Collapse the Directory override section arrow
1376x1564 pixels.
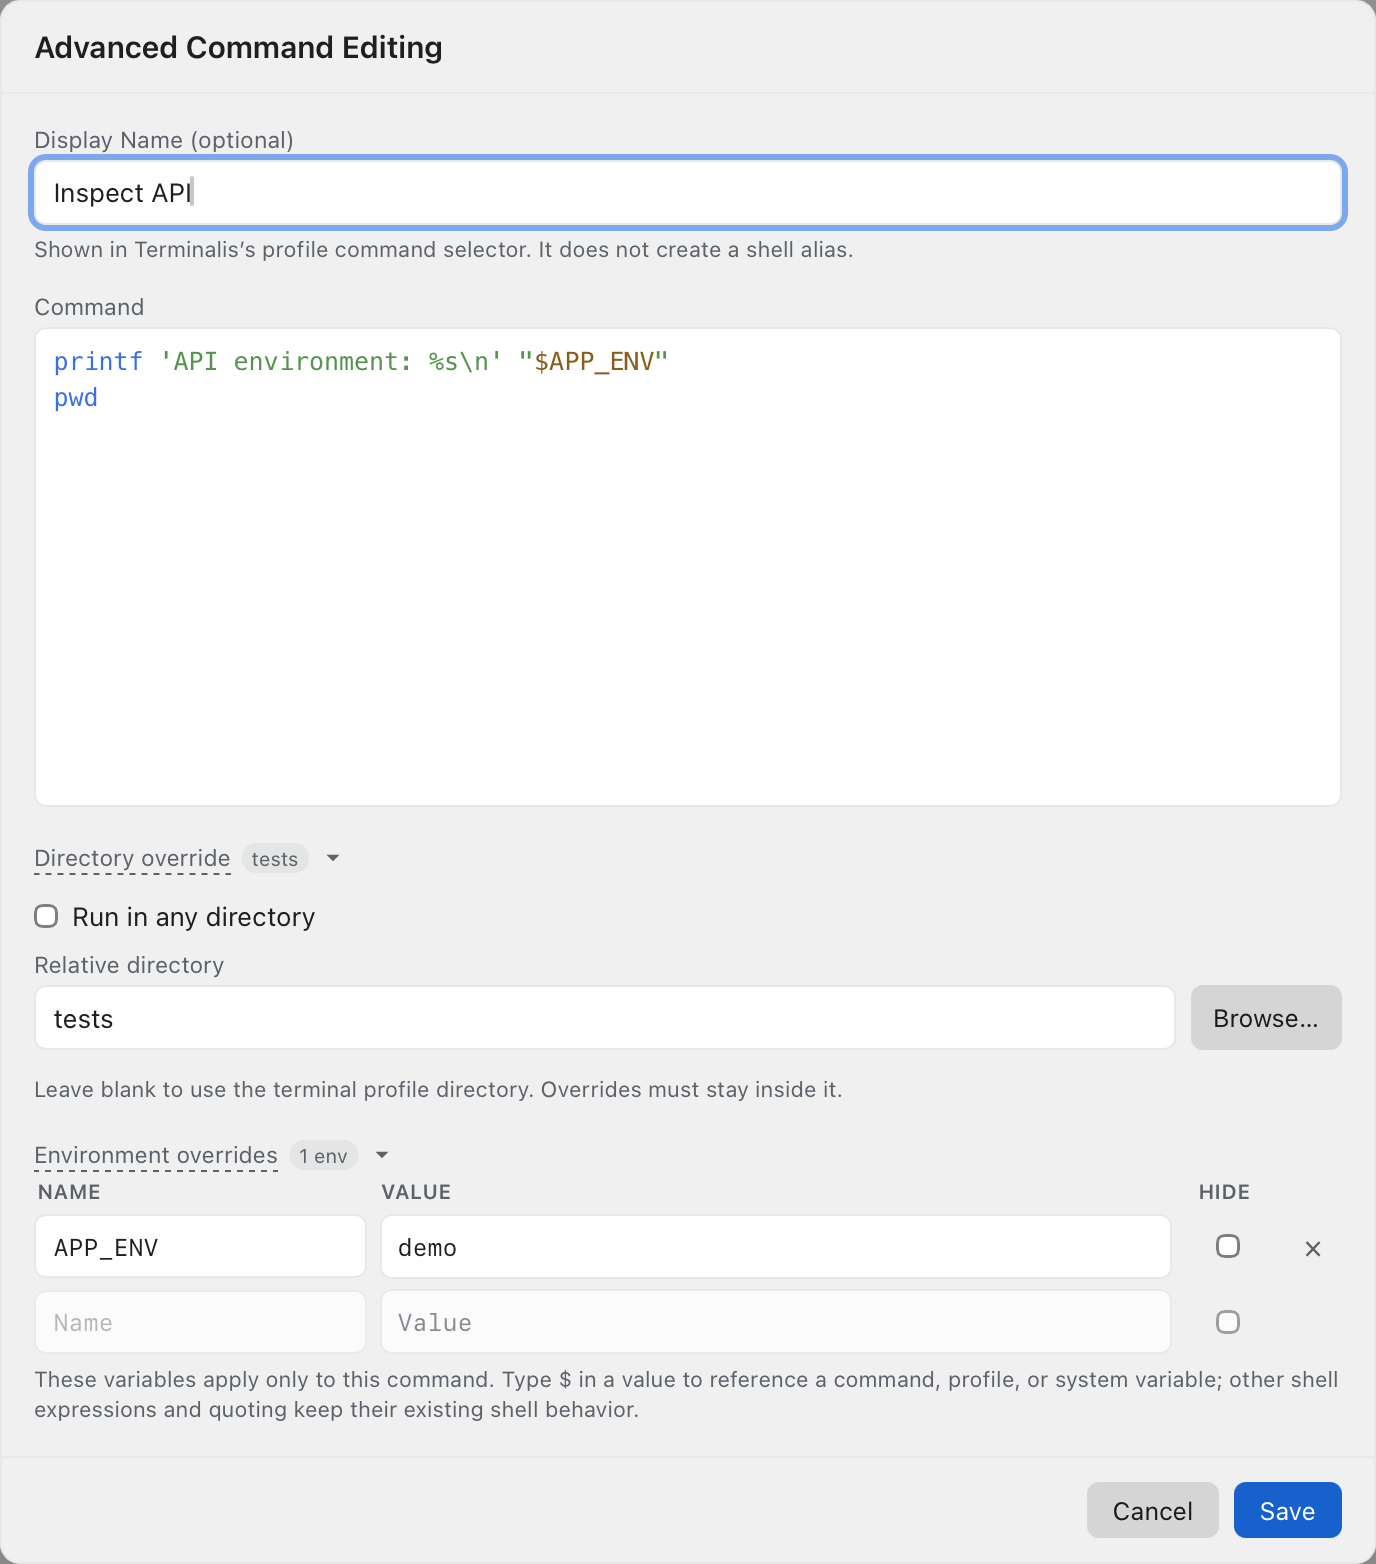[x=333, y=858]
